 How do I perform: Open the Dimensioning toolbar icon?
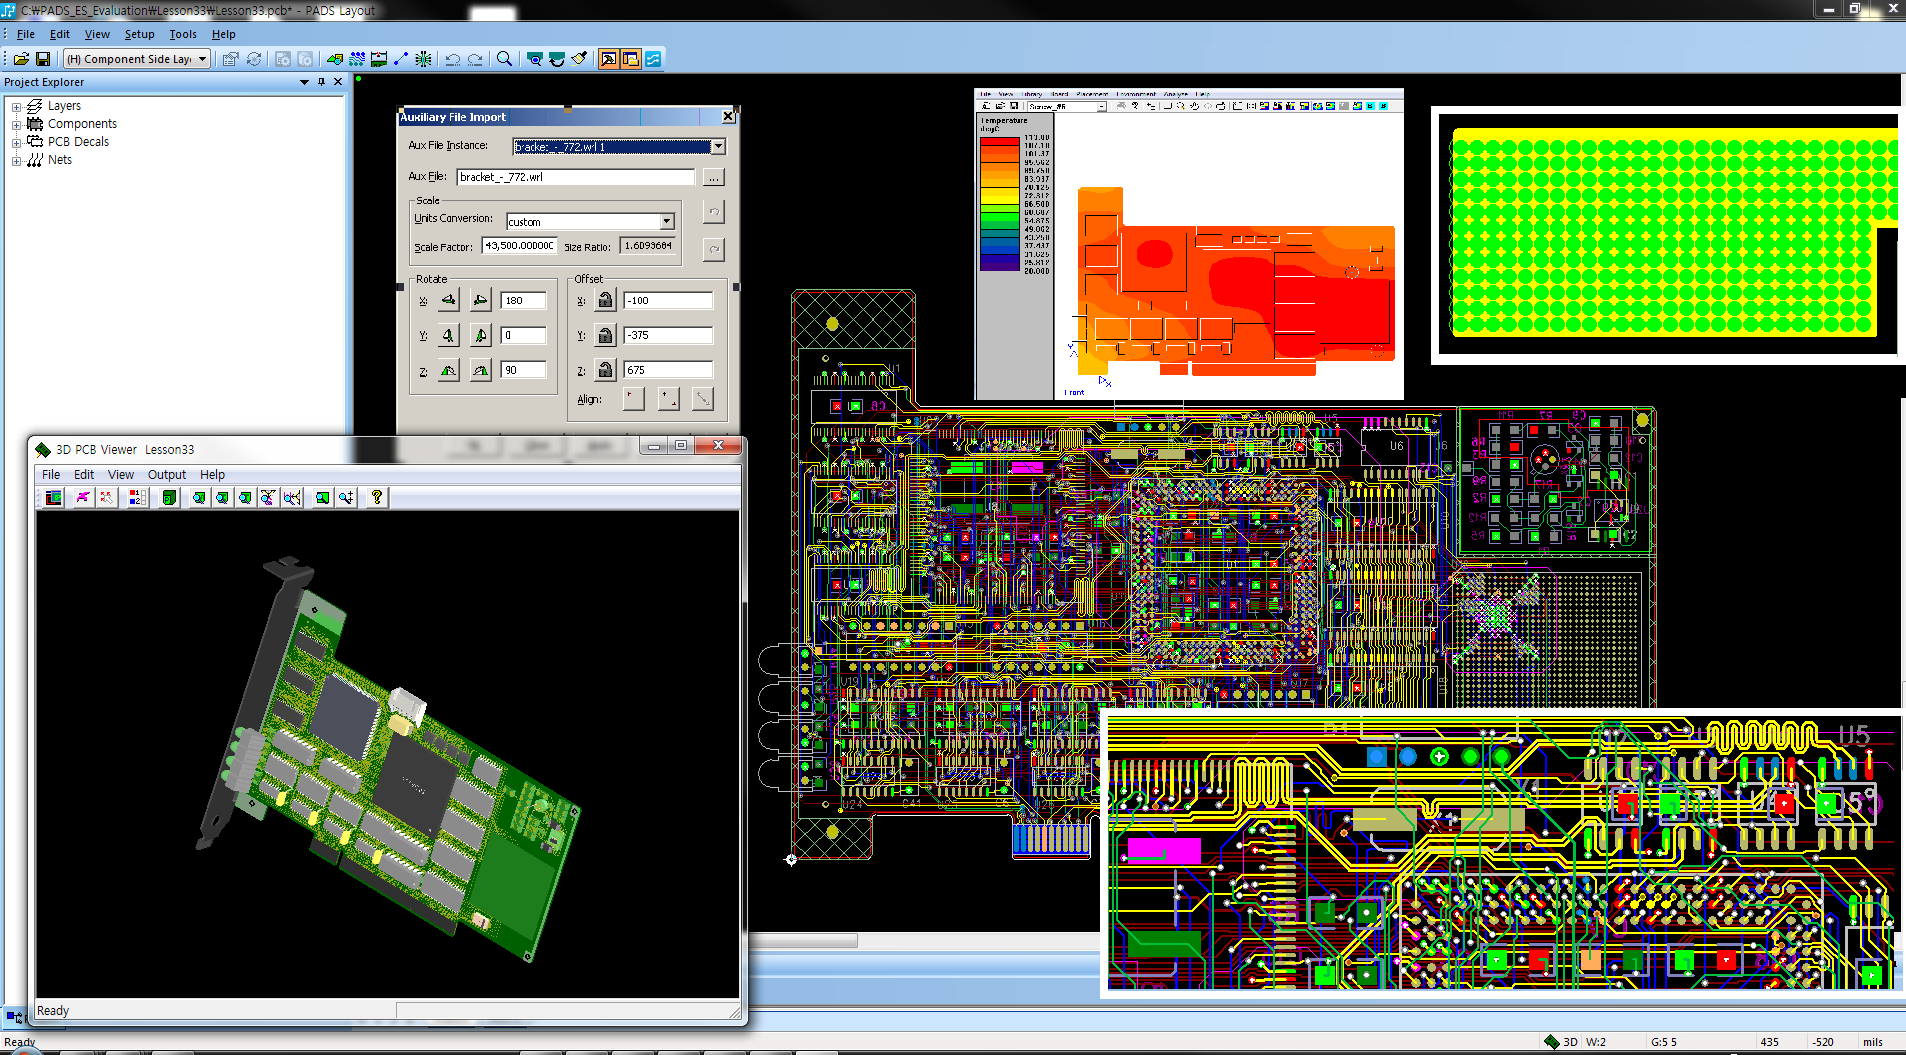point(379,59)
